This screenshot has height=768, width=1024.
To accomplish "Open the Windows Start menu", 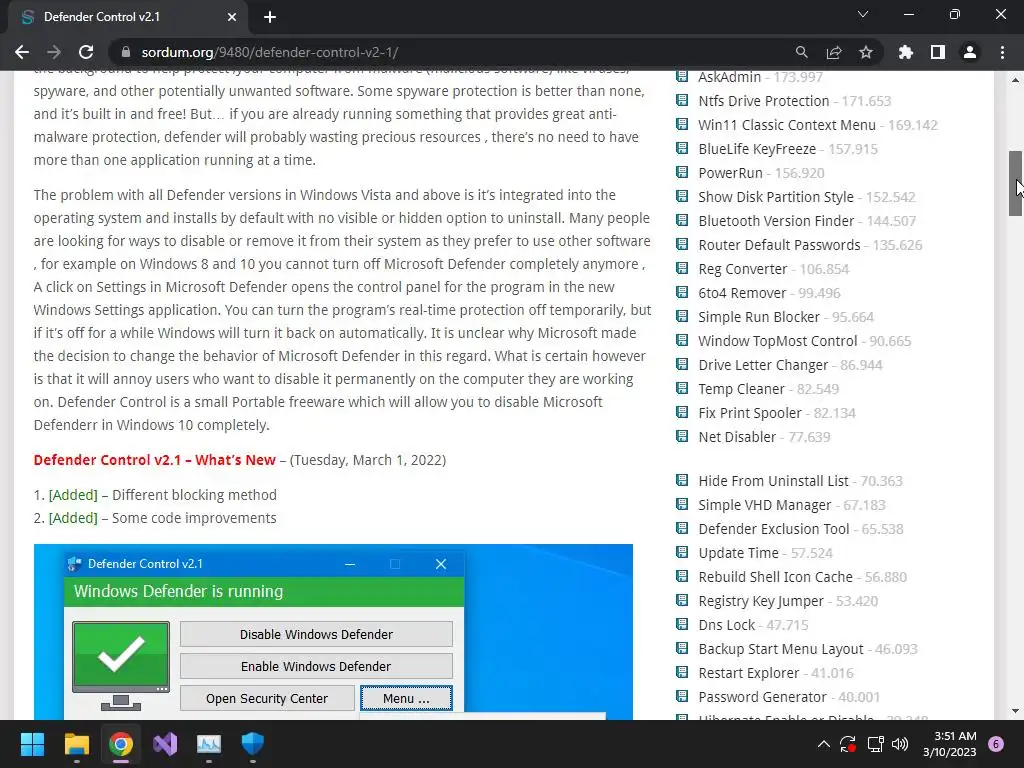I will [32, 744].
